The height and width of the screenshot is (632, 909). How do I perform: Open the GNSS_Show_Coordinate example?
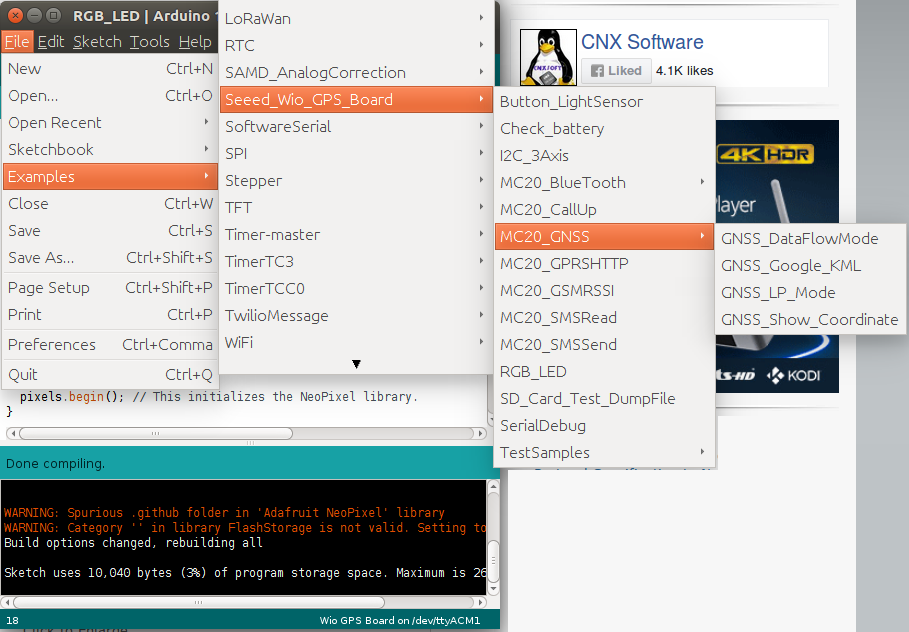[x=810, y=319]
